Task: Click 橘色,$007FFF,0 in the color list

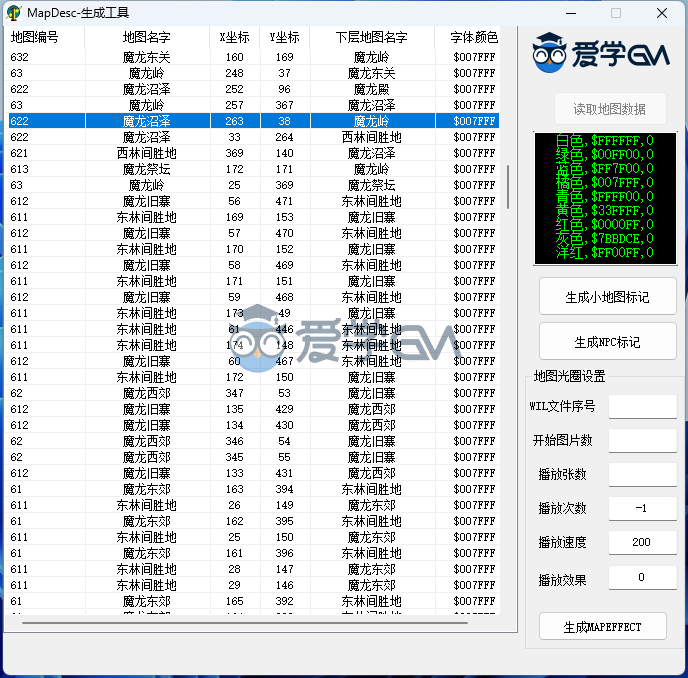Action: [x=605, y=183]
